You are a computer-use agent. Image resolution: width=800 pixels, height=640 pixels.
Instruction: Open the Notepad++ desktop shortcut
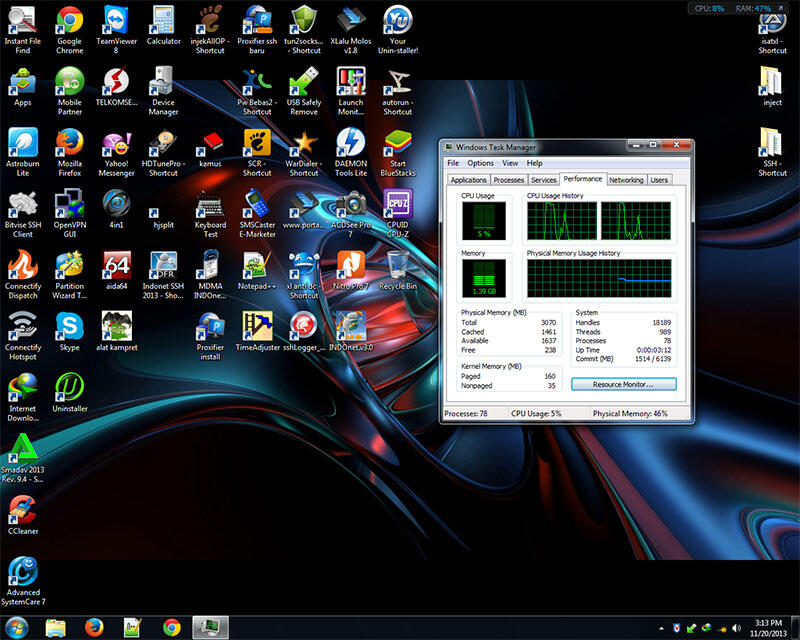point(257,270)
